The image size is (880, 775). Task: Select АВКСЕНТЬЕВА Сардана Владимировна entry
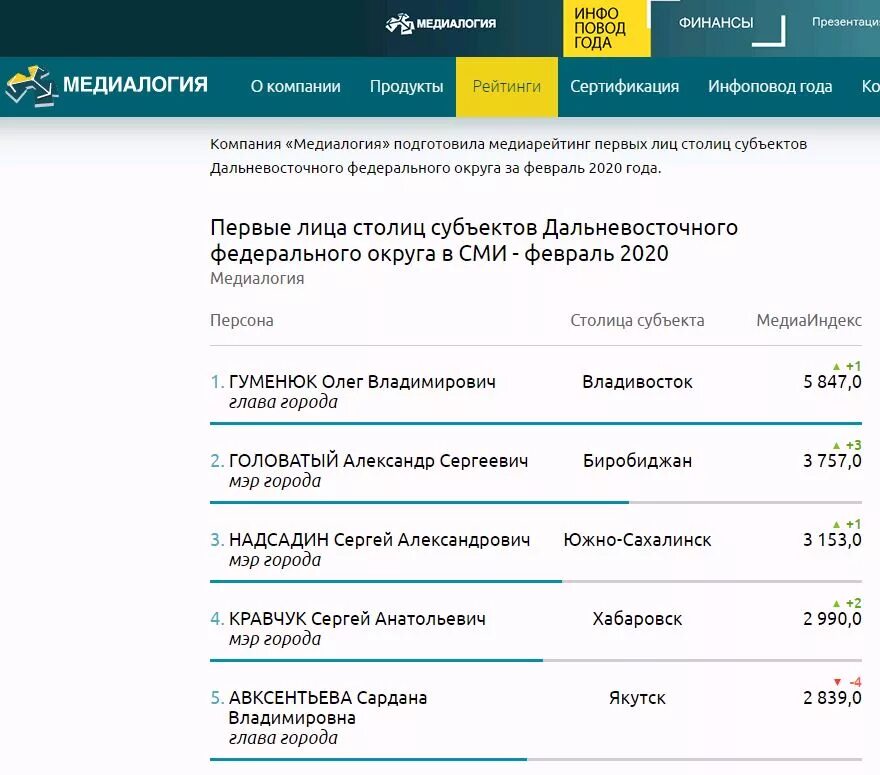point(328,708)
